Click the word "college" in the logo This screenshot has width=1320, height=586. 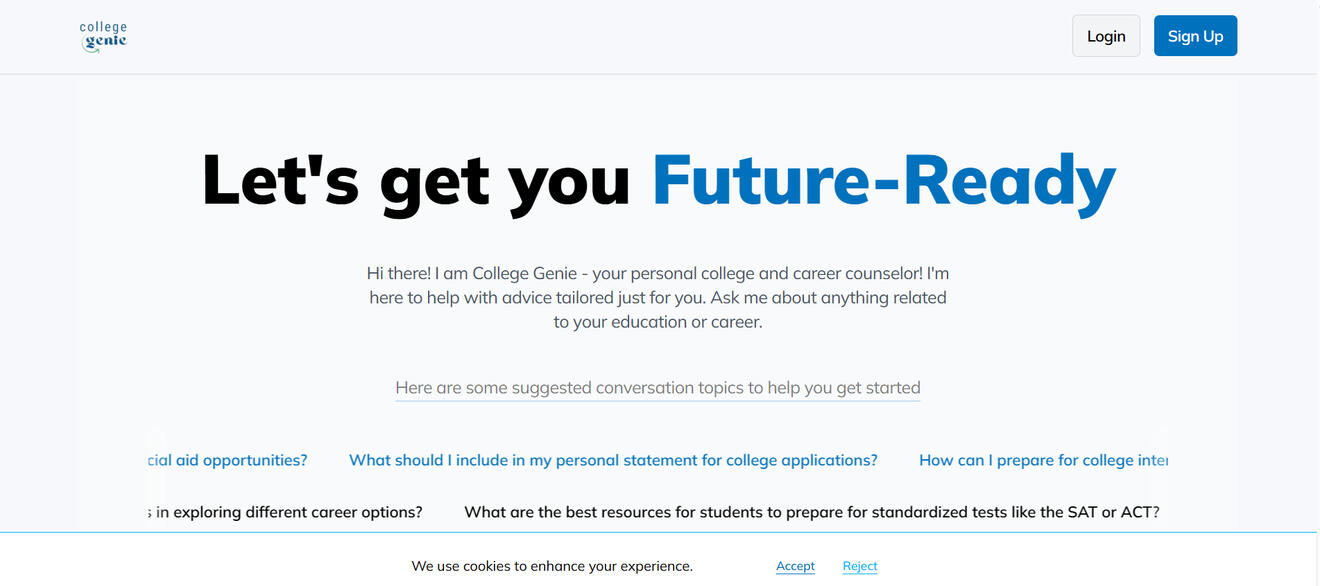[x=103, y=27]
